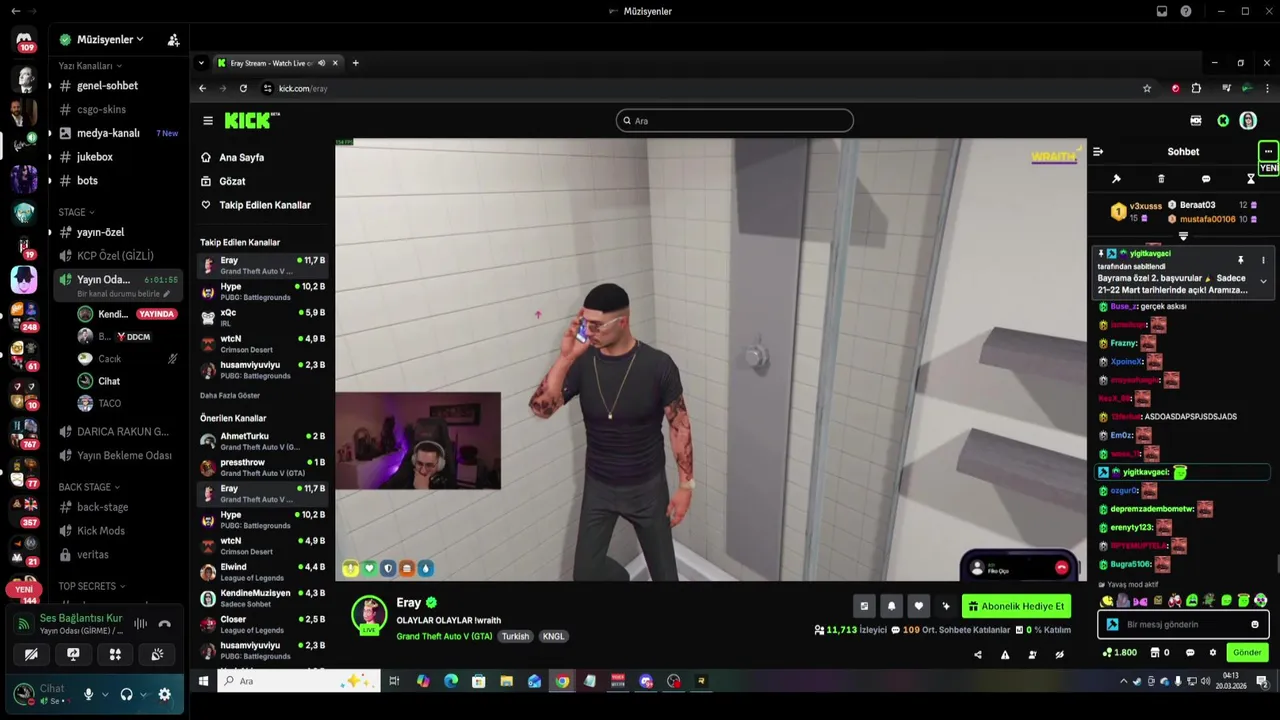Screen dimensions: 1280x720
Task: Open chat settings gear beside Gönder
Action: pos(1213,653)
